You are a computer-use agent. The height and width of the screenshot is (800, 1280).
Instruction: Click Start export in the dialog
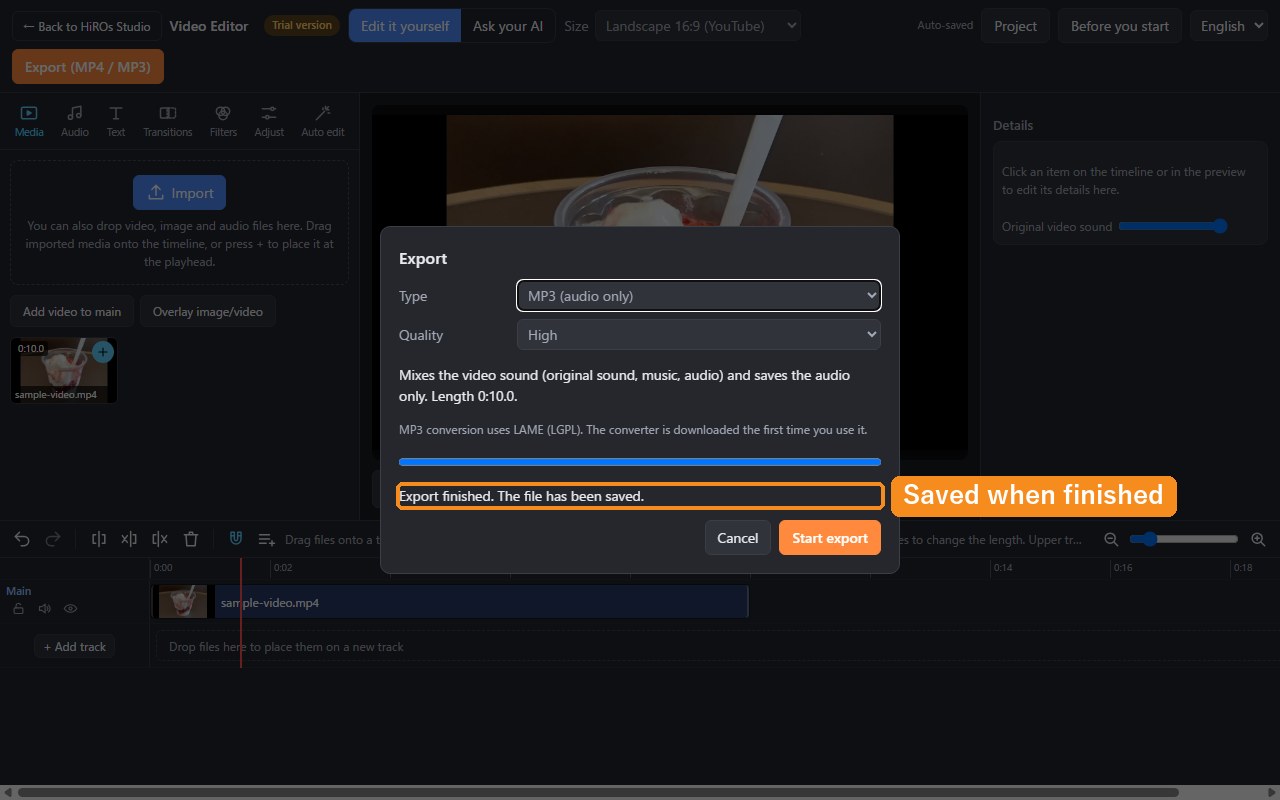point(830,538)
